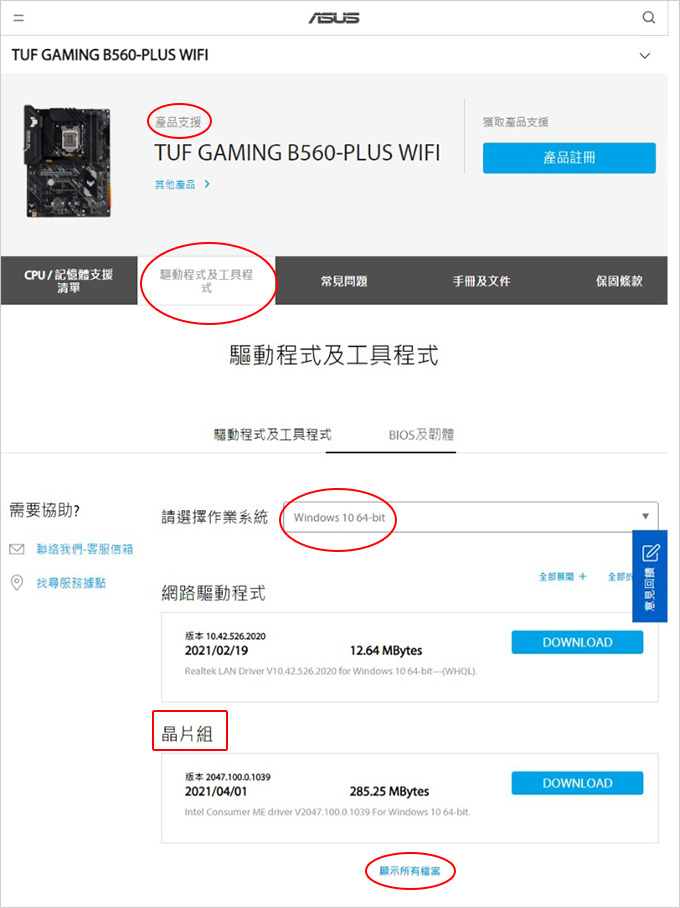Click the ASUS logo
Screen dimensions: 680x908
(334, 19)
